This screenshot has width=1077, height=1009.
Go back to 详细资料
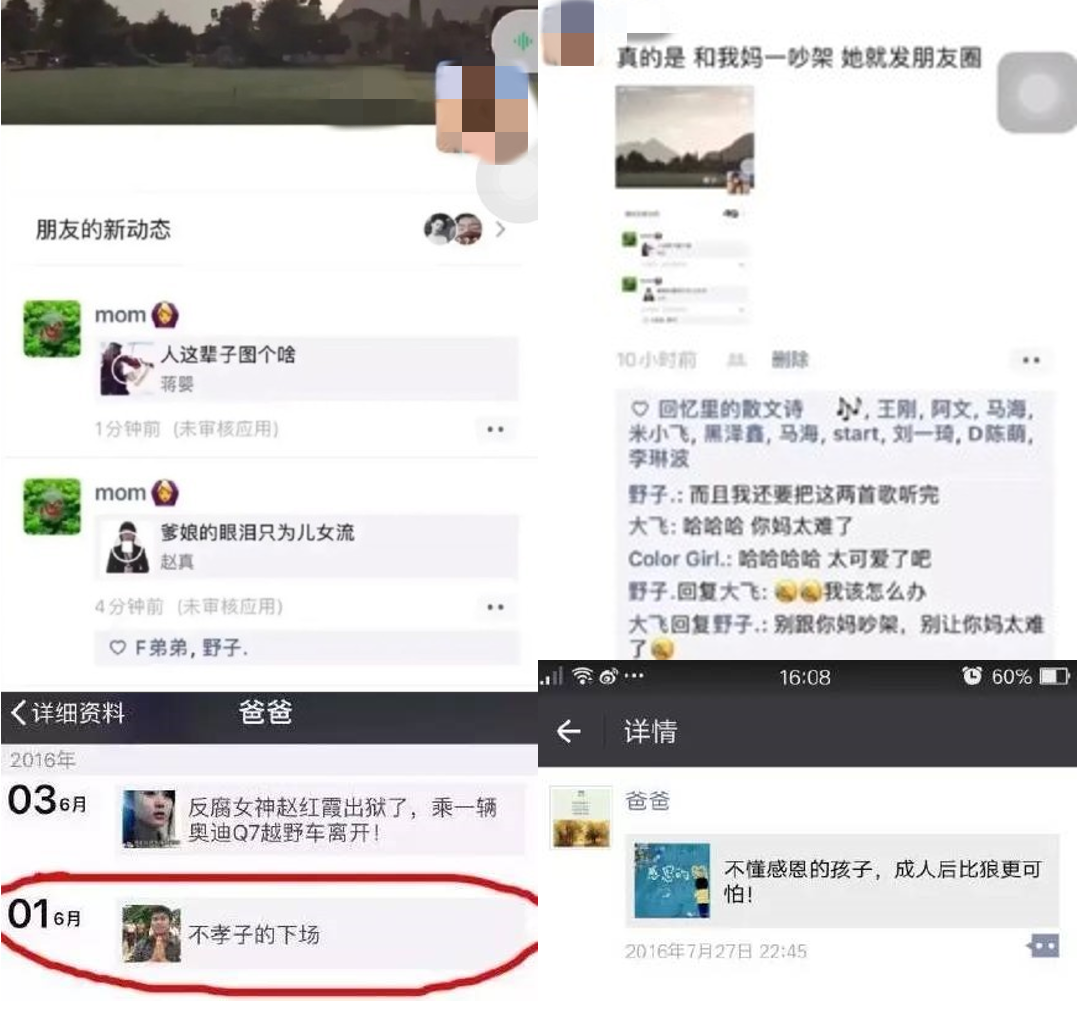[68, 713]
